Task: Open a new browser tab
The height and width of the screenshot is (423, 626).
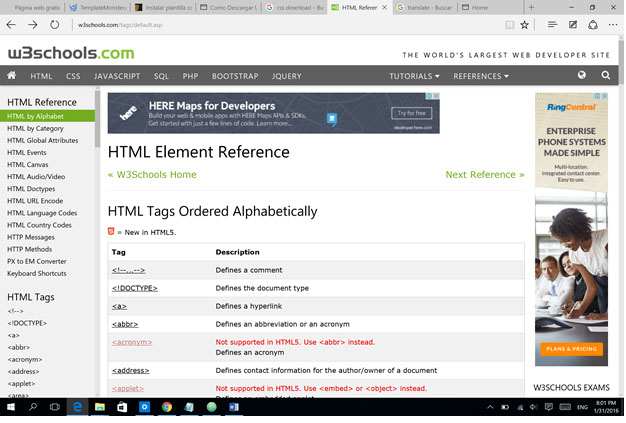Action: pyautogui.click(x=531, y=7)
